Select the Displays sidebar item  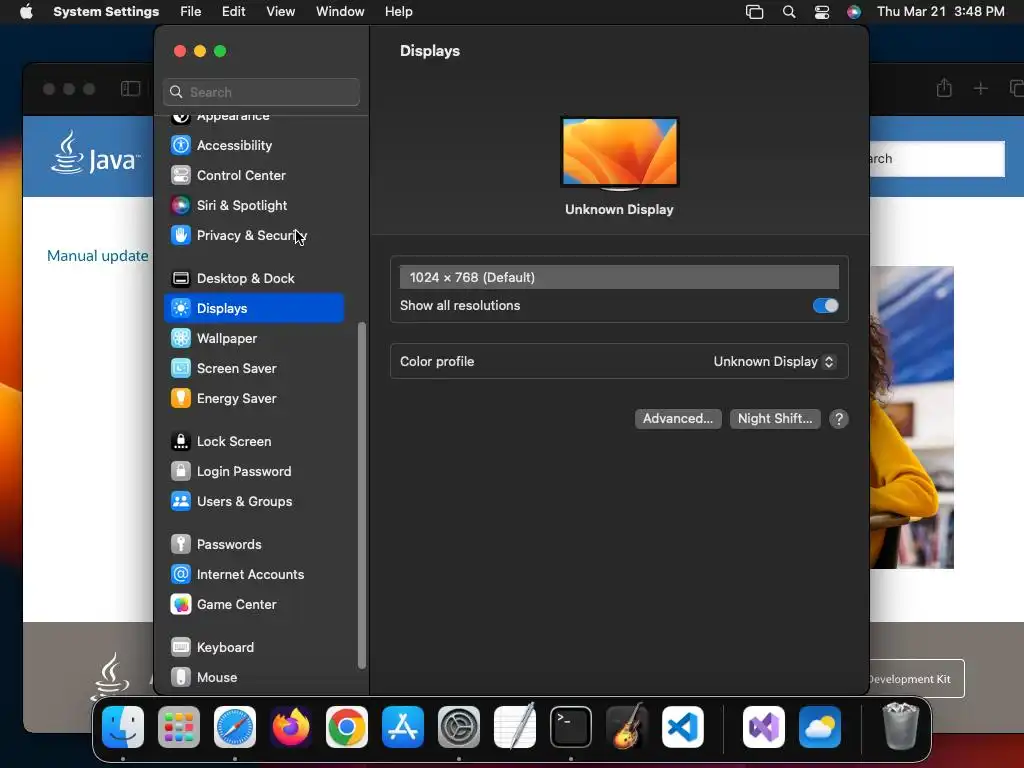(254, 308)
